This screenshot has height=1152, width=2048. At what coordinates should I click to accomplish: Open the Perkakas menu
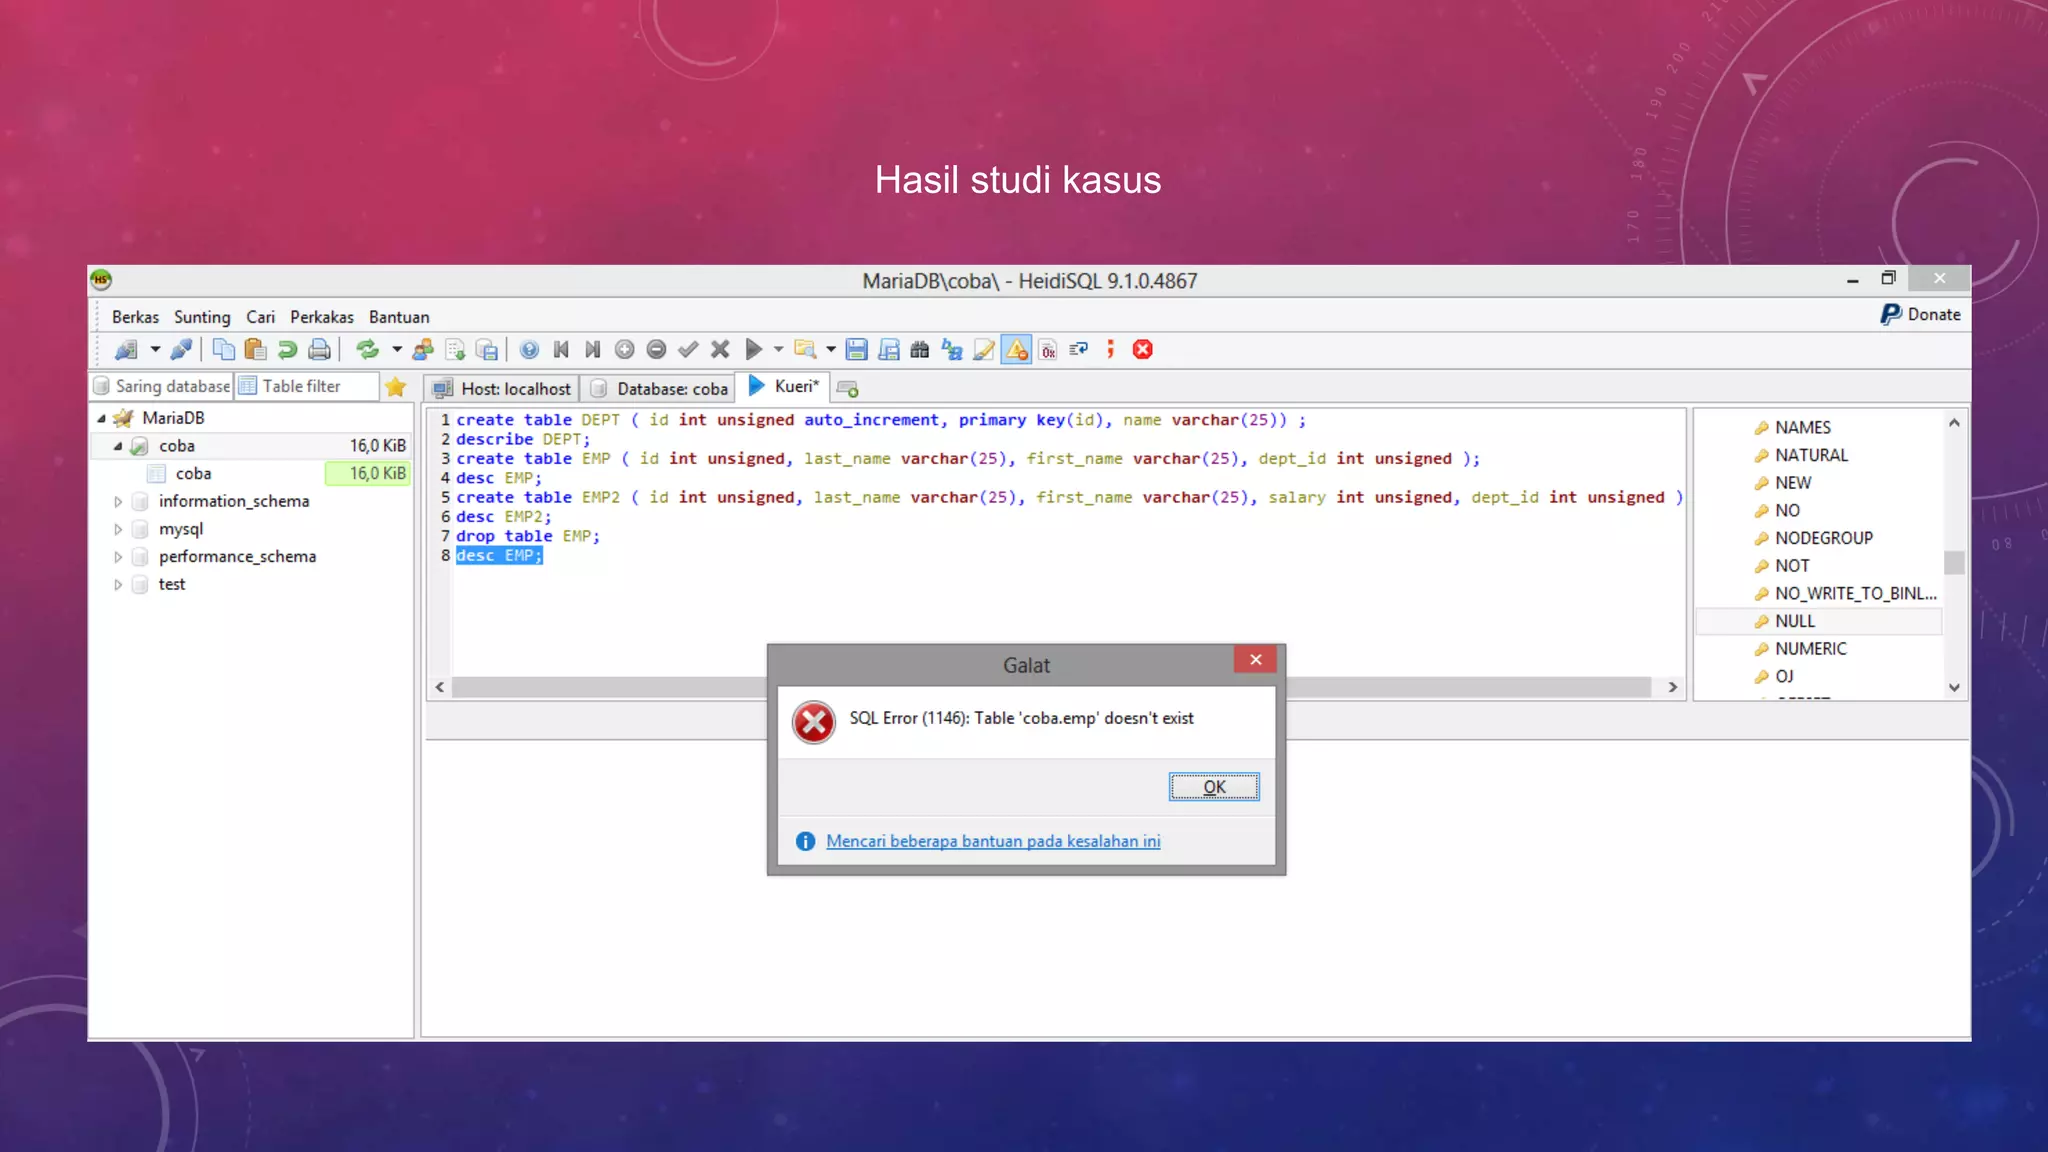pyautogui.click(x=321, y=317)
